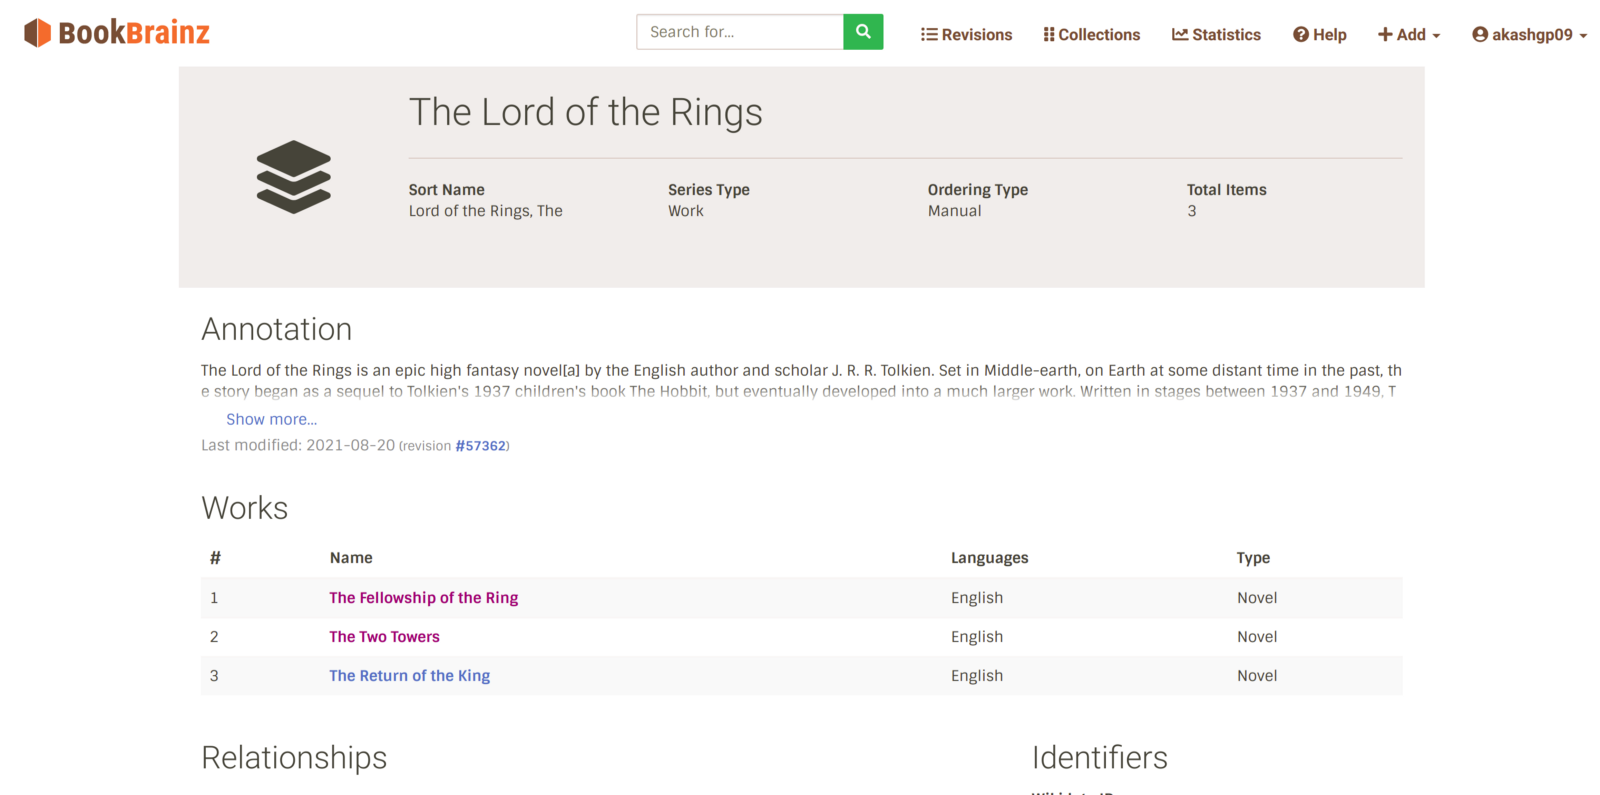1600x795 pixels.
Task: Click the Annotation heading
Action: tap(277, 329)
